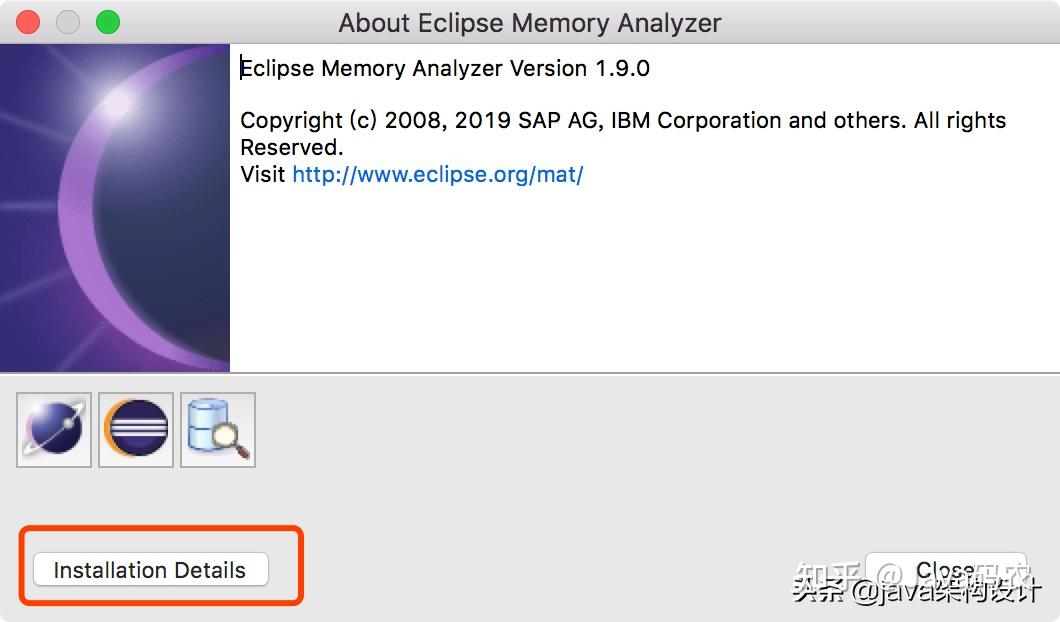Click the Eclipse Memory Analyzer planet feature icon
1060x622 pixels.
tap(54, 429)
